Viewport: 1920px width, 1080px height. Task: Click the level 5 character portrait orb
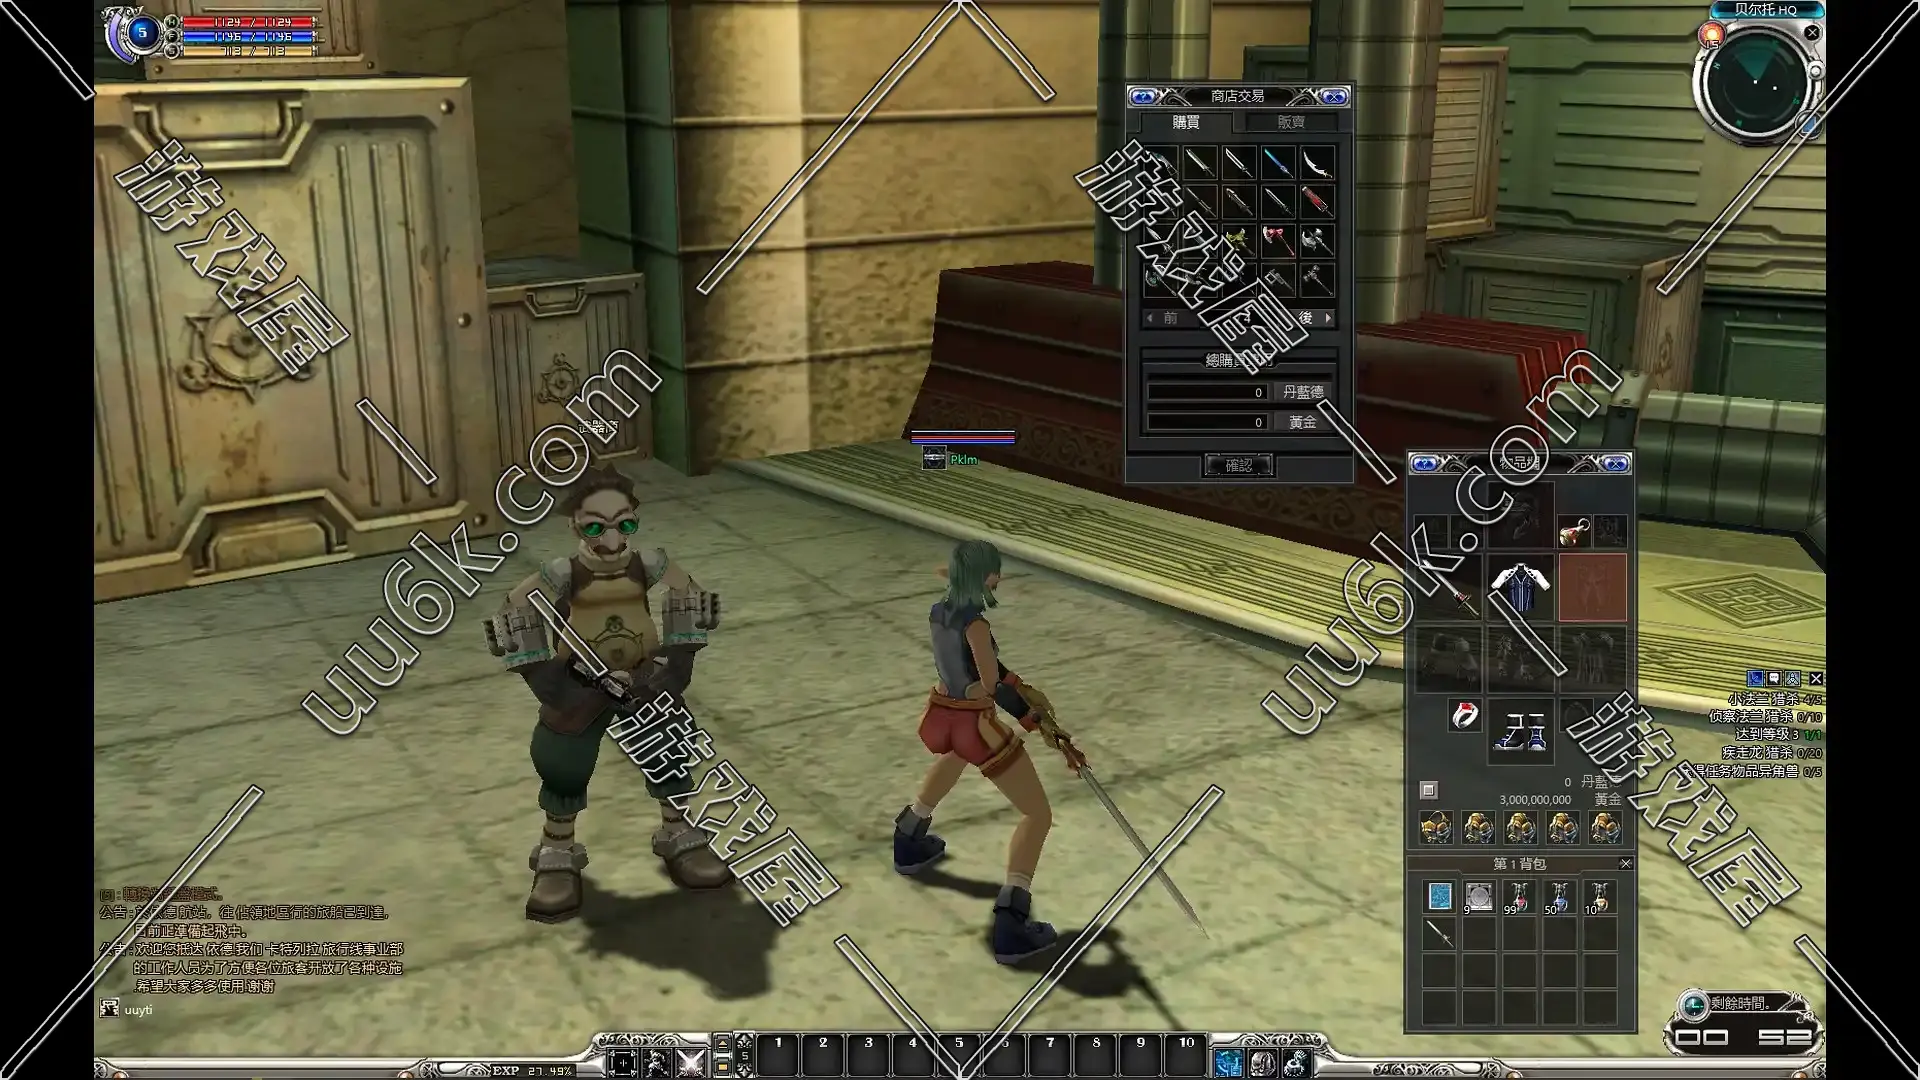tap(141, 33)
